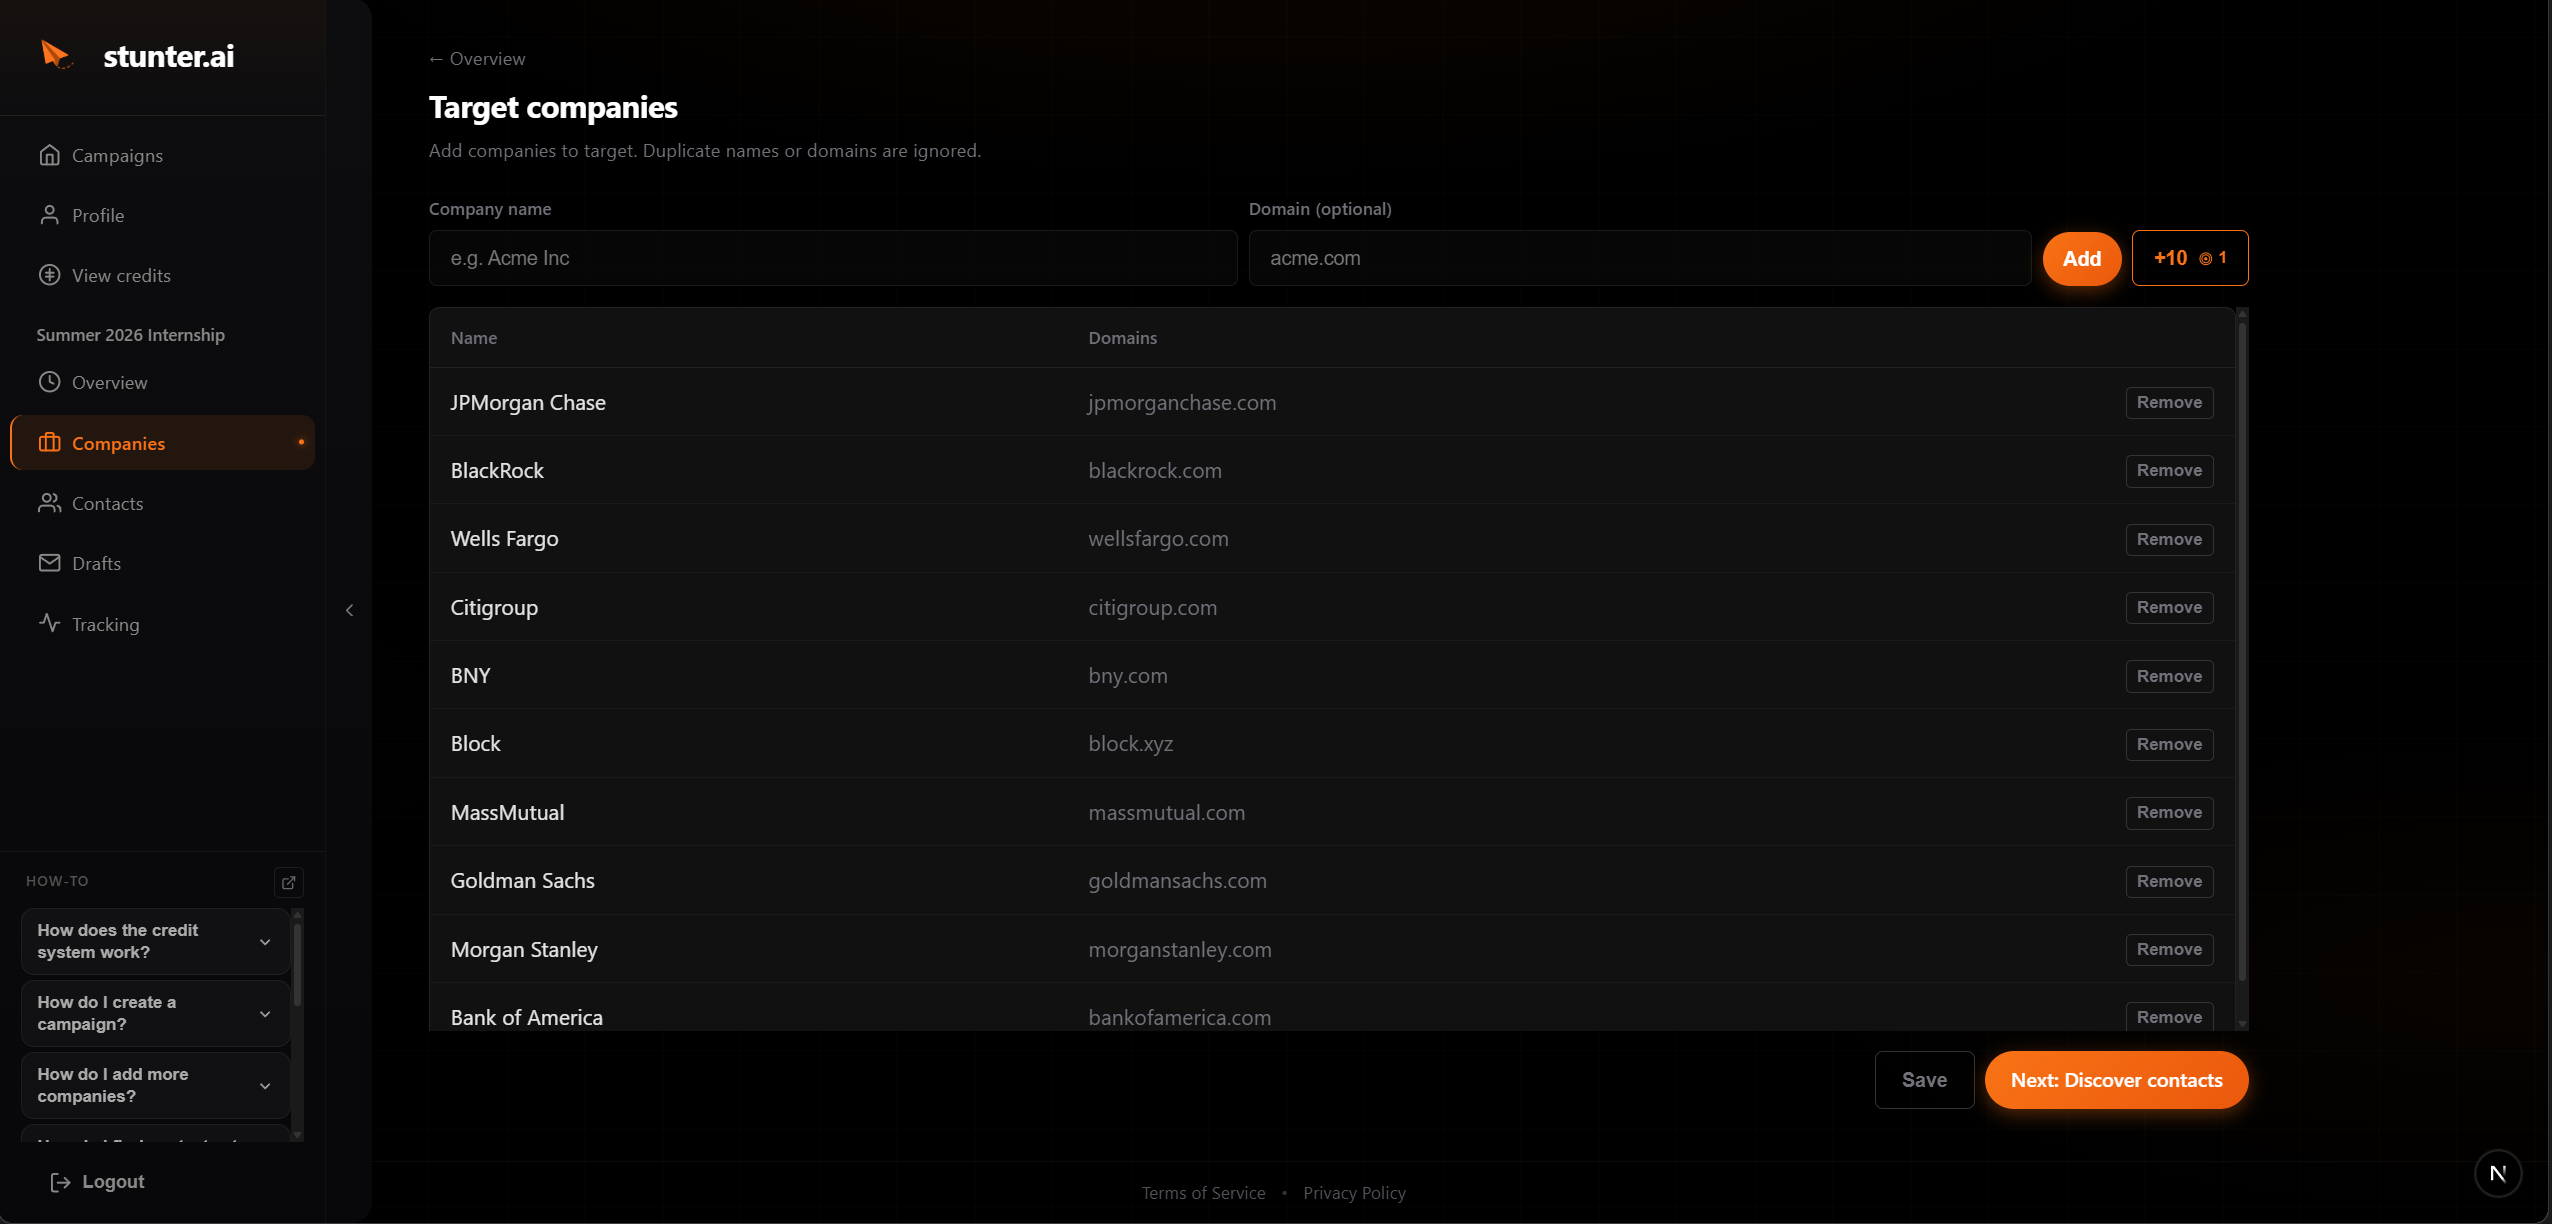
Task: Remove Goldman Sachs from the list
Action: 2169,882
